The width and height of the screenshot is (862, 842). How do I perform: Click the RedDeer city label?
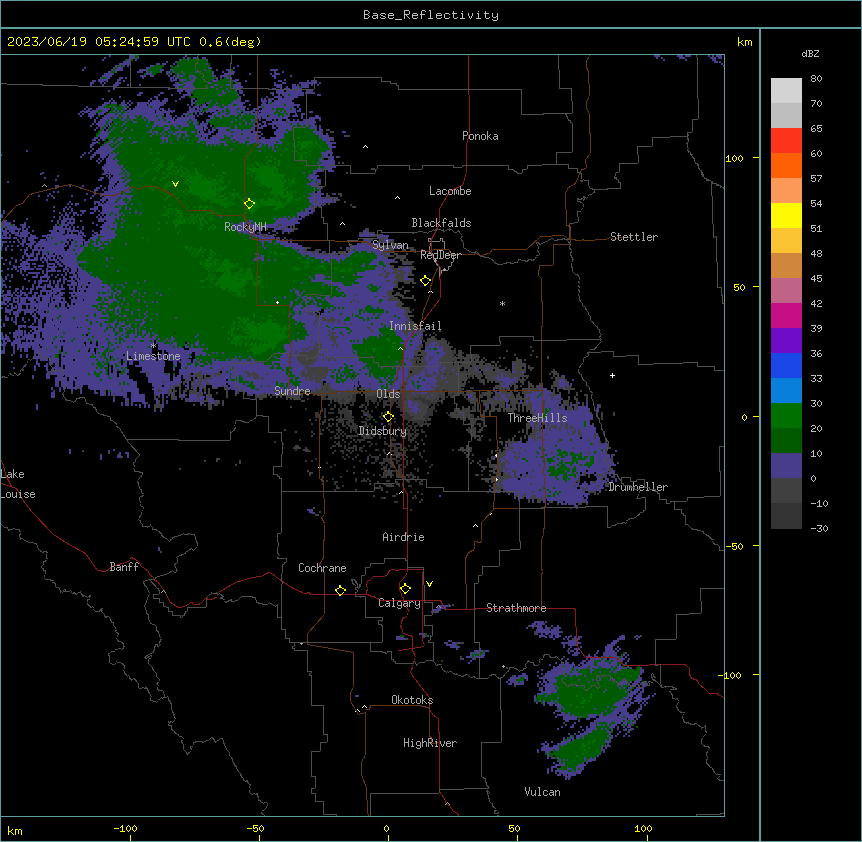440,256
